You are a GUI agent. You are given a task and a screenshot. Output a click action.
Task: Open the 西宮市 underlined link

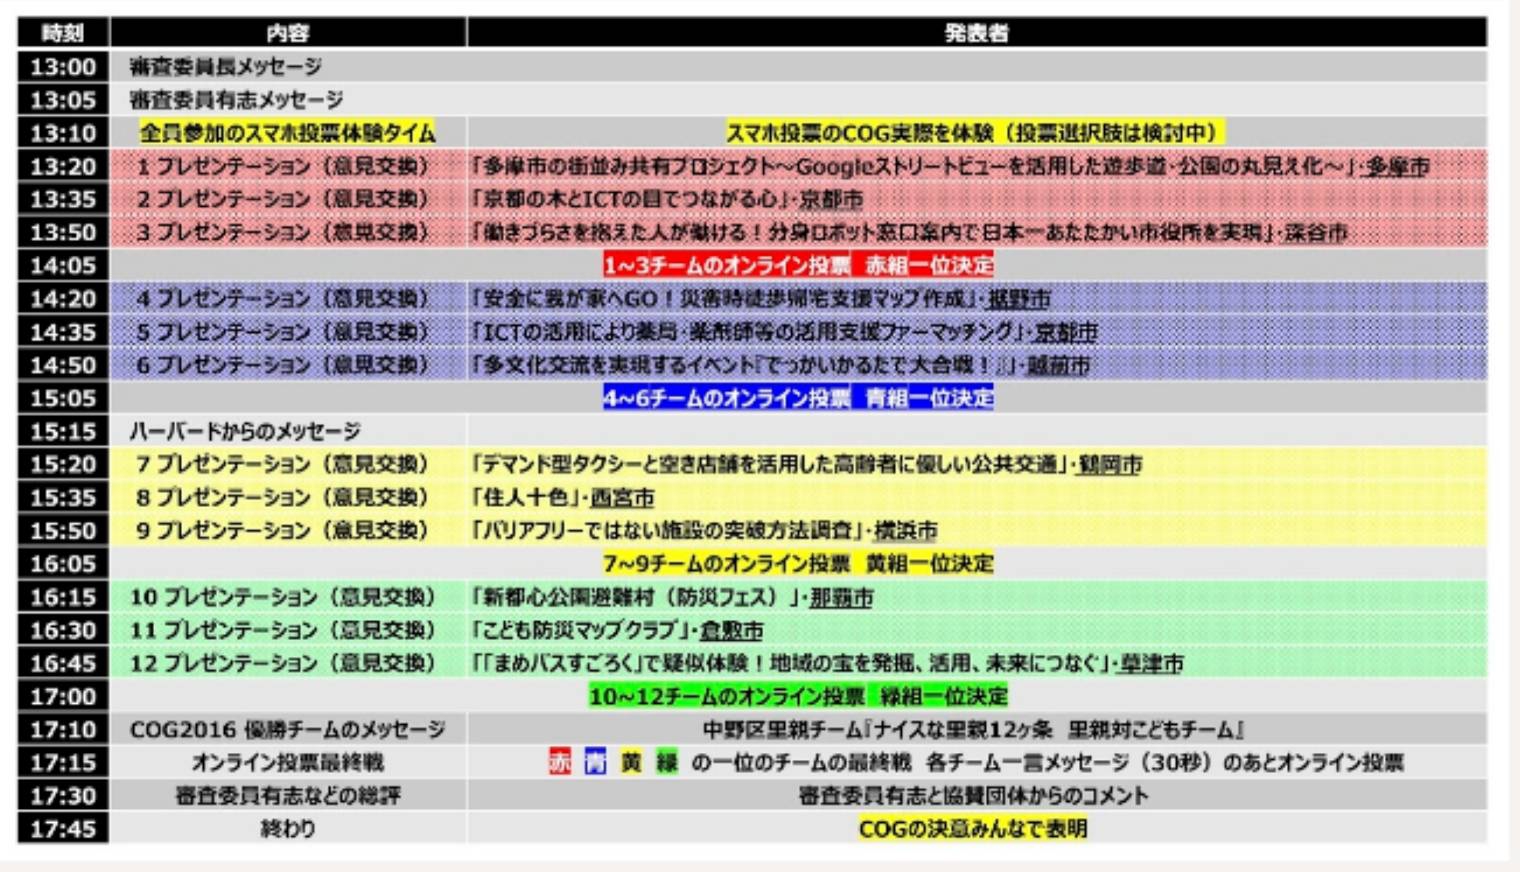tap(622, 498)
